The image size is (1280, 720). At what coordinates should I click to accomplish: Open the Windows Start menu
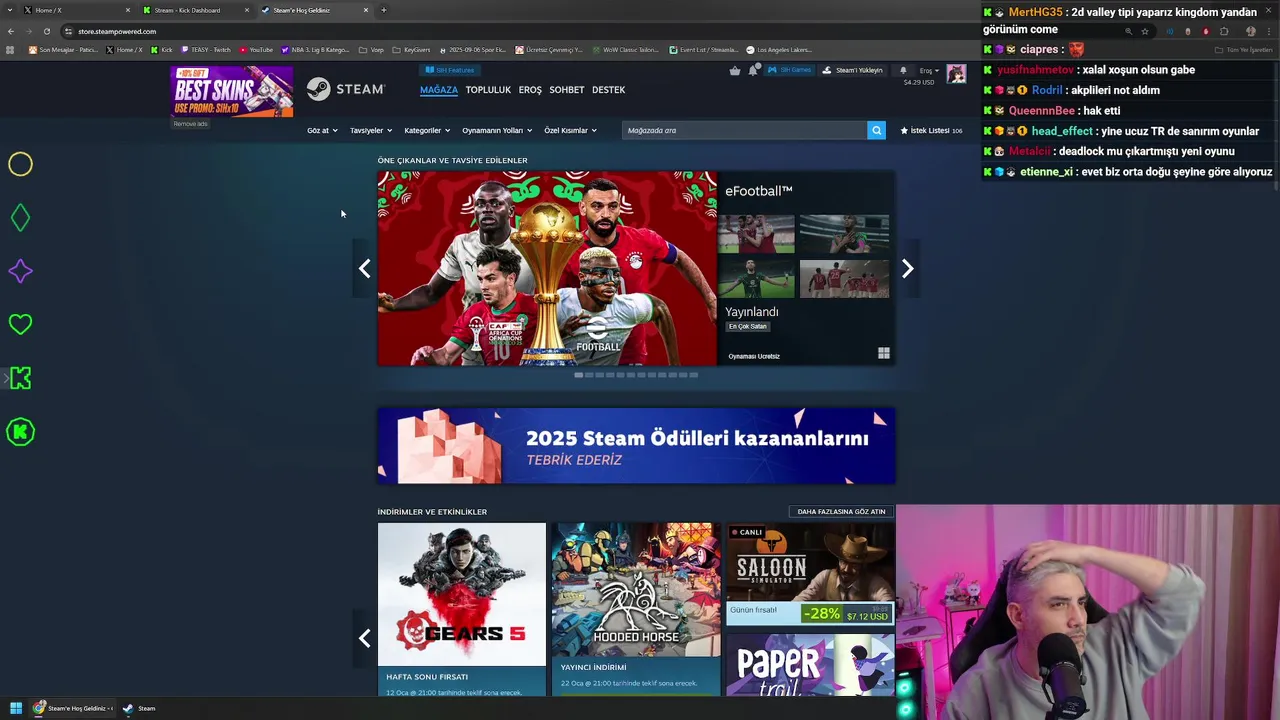(15, 708)
